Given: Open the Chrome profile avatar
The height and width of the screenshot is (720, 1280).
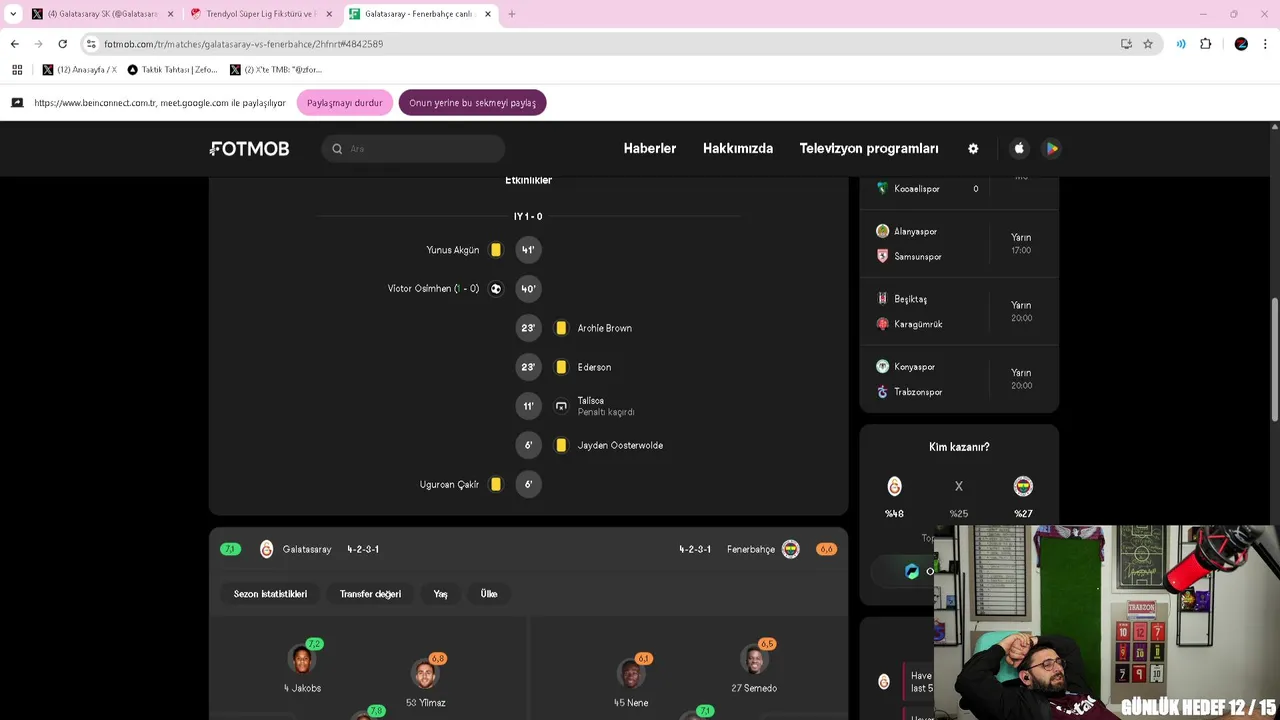Looking at the screenshot, I should (1241, 44).
